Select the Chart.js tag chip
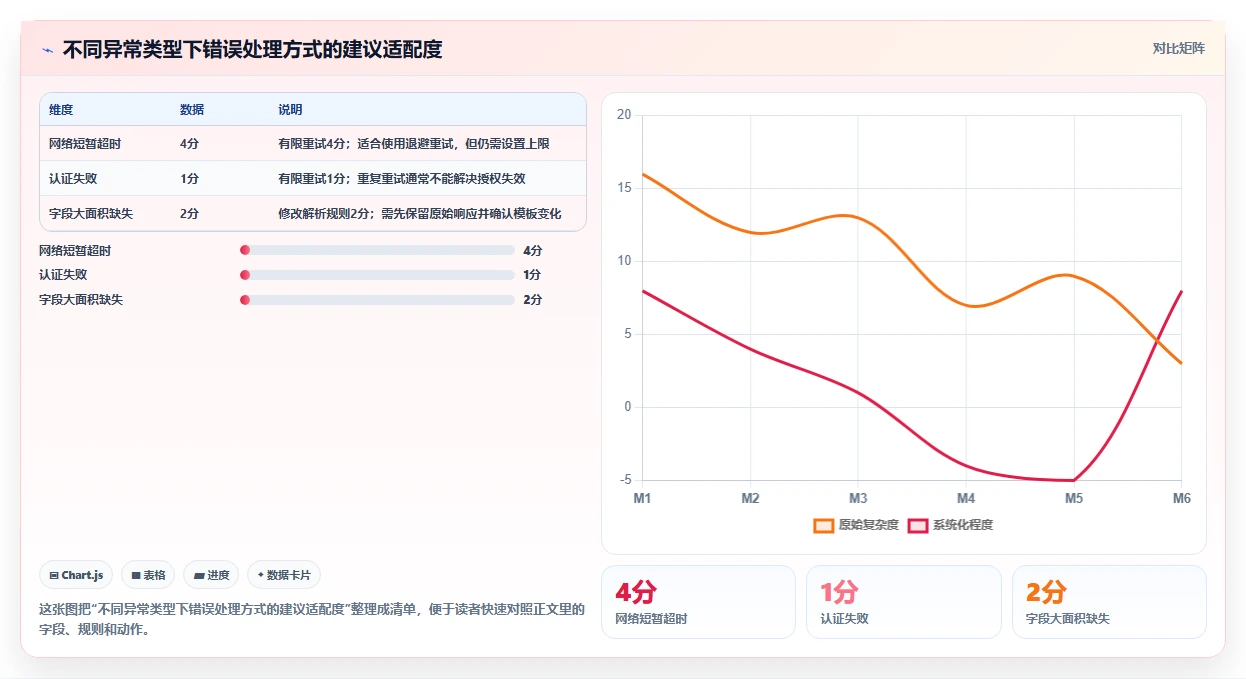This screenshot has height=679, width=1246. pos(76,575)
